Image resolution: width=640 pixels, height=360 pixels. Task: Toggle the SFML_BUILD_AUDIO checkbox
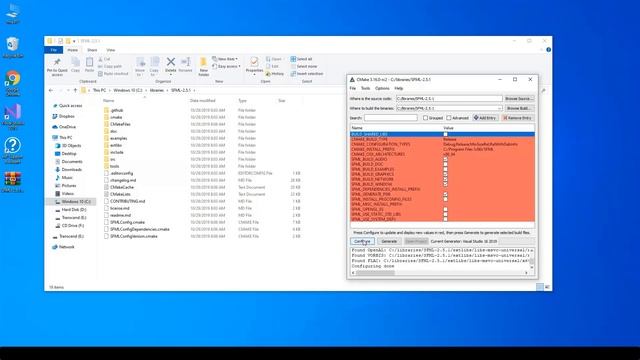point(445,159)
